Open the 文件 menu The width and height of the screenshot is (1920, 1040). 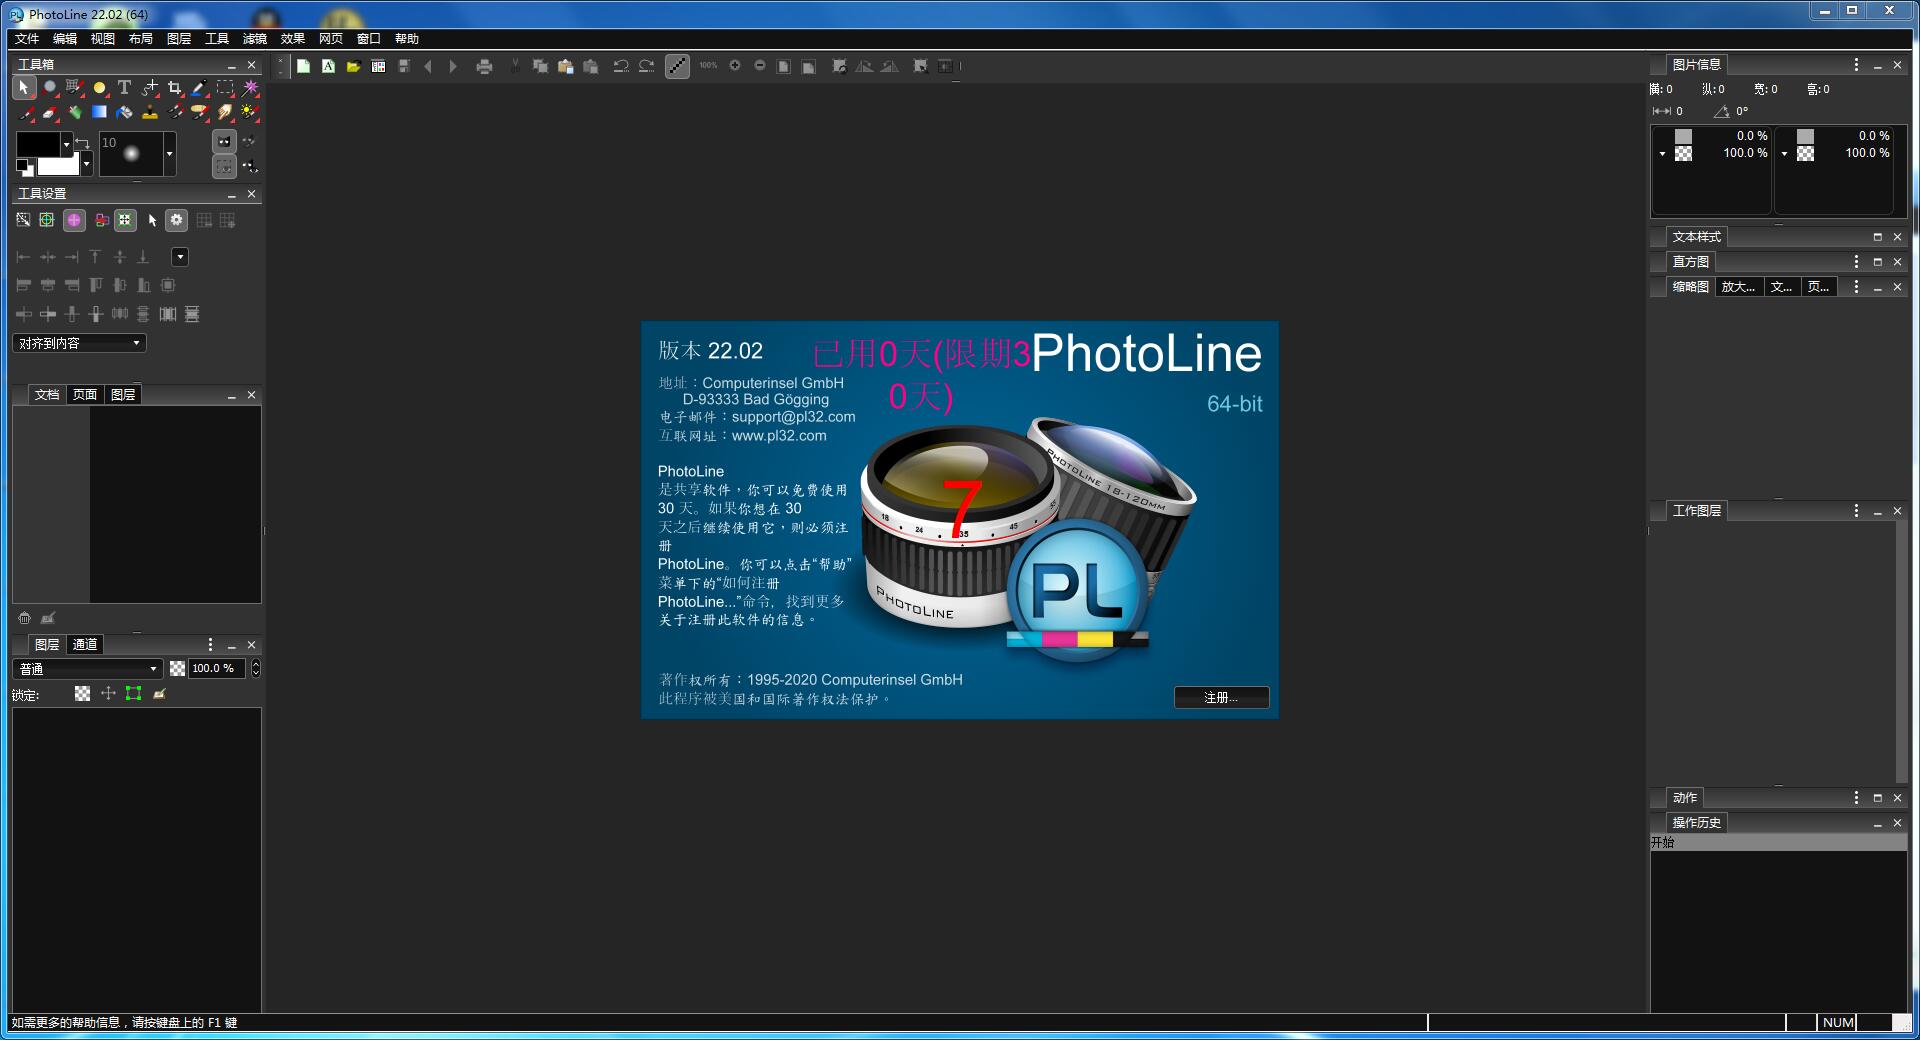pos(27,39)
